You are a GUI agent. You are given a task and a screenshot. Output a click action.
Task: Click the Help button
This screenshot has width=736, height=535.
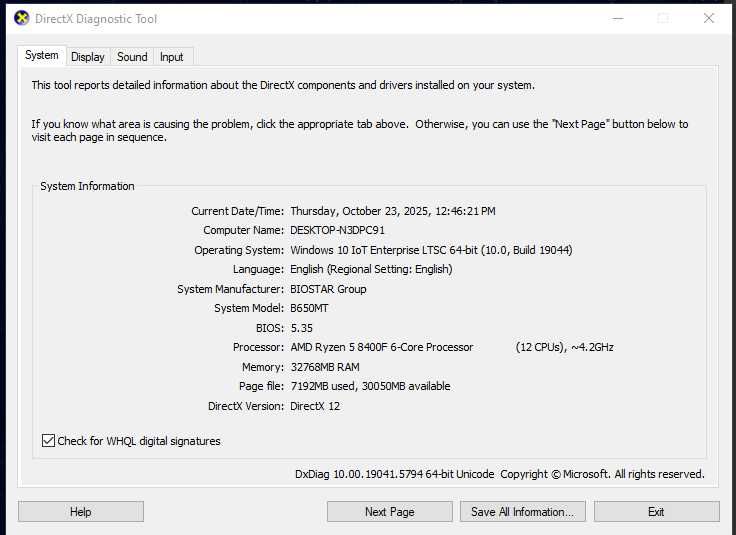coord(81,512)
